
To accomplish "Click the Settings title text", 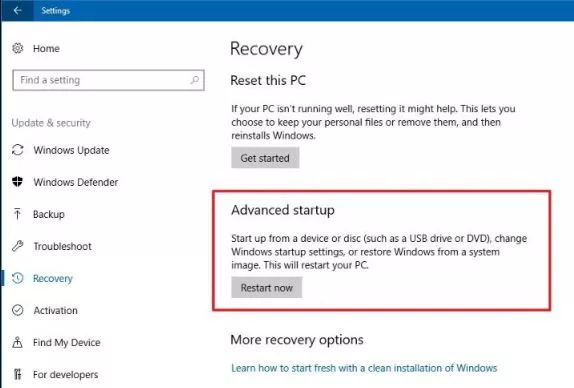I will (x=55, y=11).
